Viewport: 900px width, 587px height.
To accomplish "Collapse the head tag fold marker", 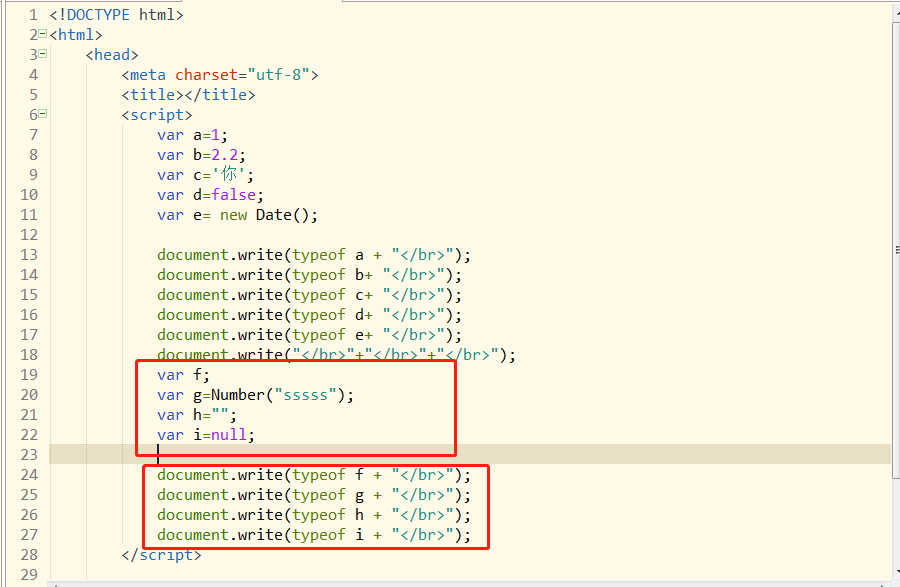I will (x=42, y=55).
